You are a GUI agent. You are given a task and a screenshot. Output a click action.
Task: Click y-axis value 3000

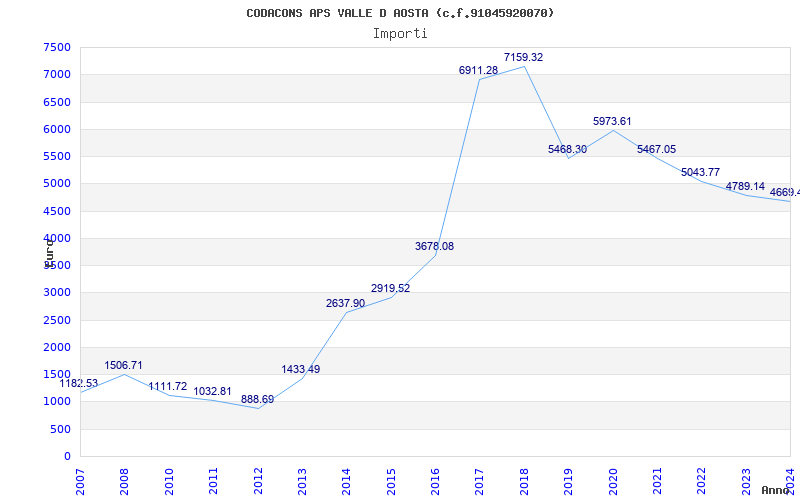tap(57, 293)
